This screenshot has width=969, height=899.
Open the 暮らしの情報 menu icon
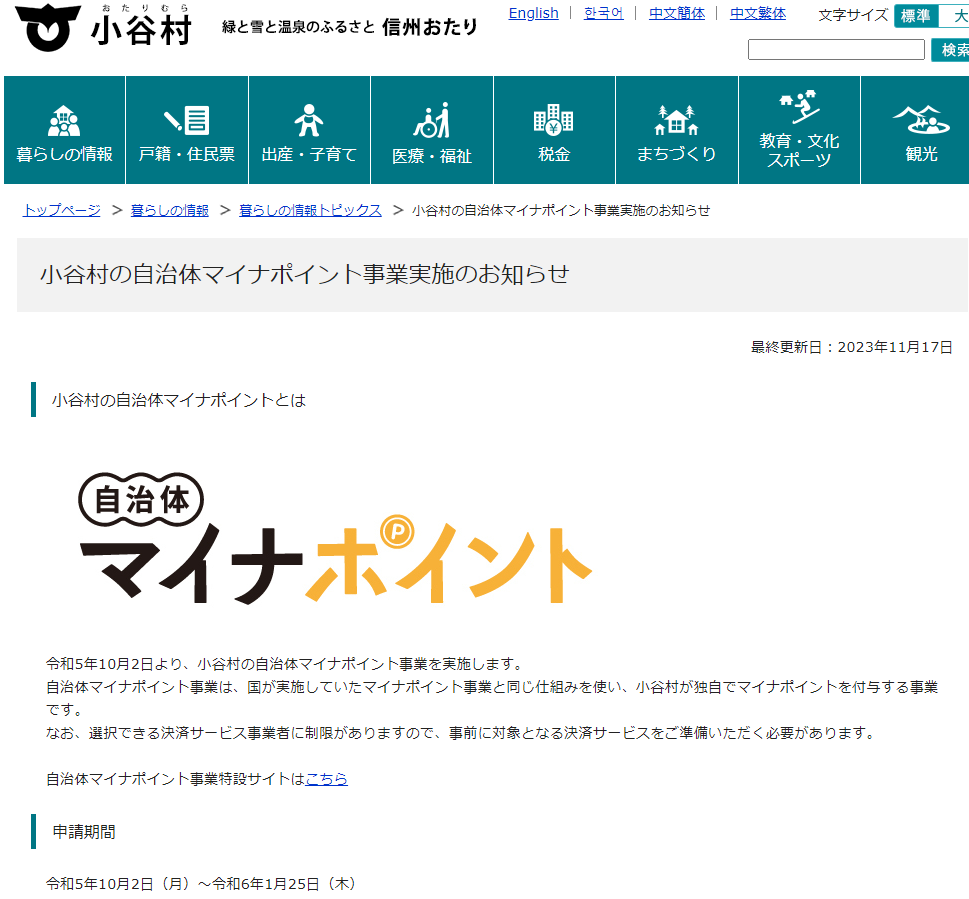[64, 120]
